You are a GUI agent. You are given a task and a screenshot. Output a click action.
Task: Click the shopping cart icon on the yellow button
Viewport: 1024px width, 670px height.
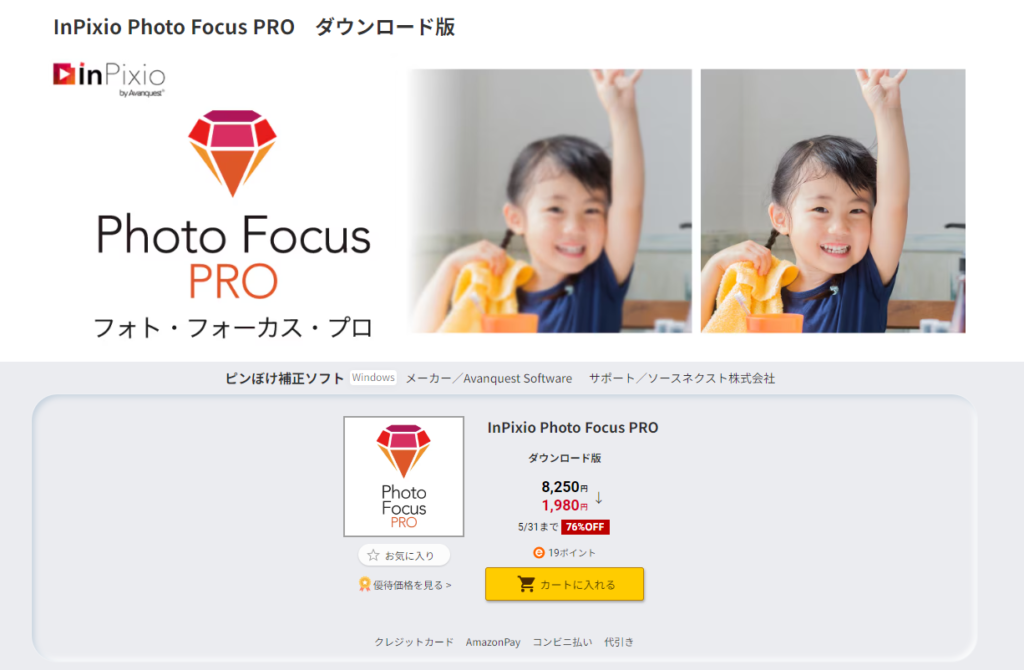point(526,584)
